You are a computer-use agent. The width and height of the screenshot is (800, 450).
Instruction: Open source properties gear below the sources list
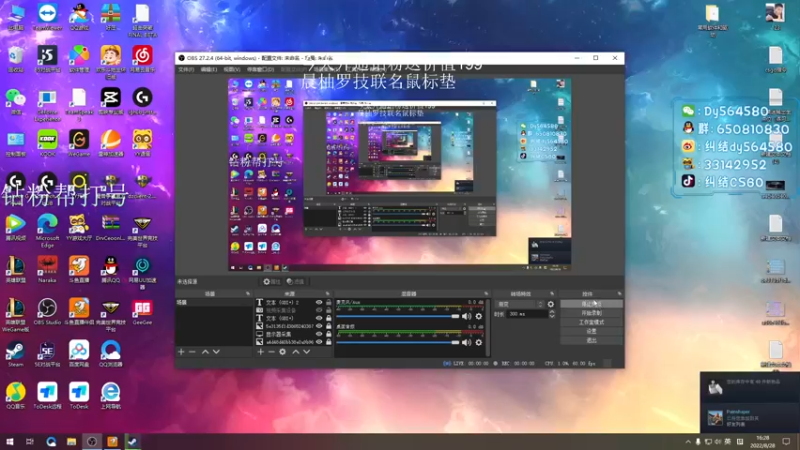coord(283,352)
